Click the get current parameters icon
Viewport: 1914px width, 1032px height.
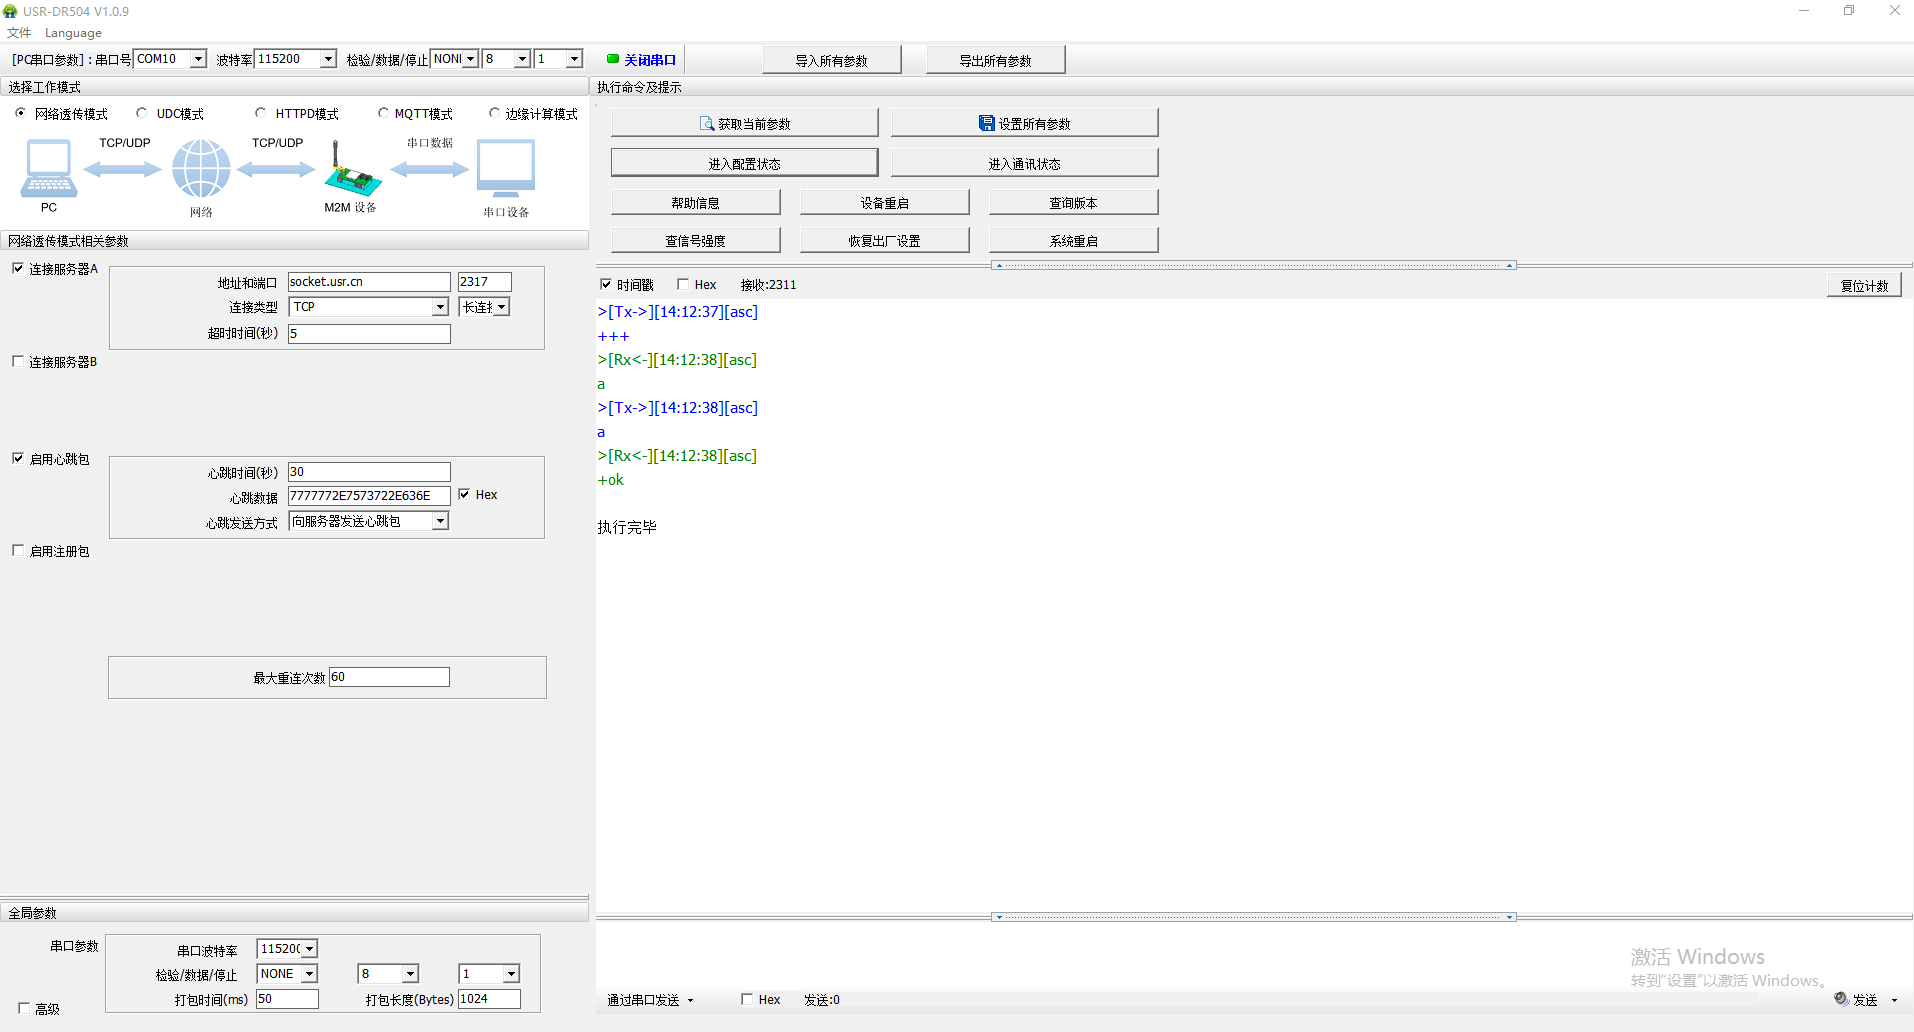(707, 124)
